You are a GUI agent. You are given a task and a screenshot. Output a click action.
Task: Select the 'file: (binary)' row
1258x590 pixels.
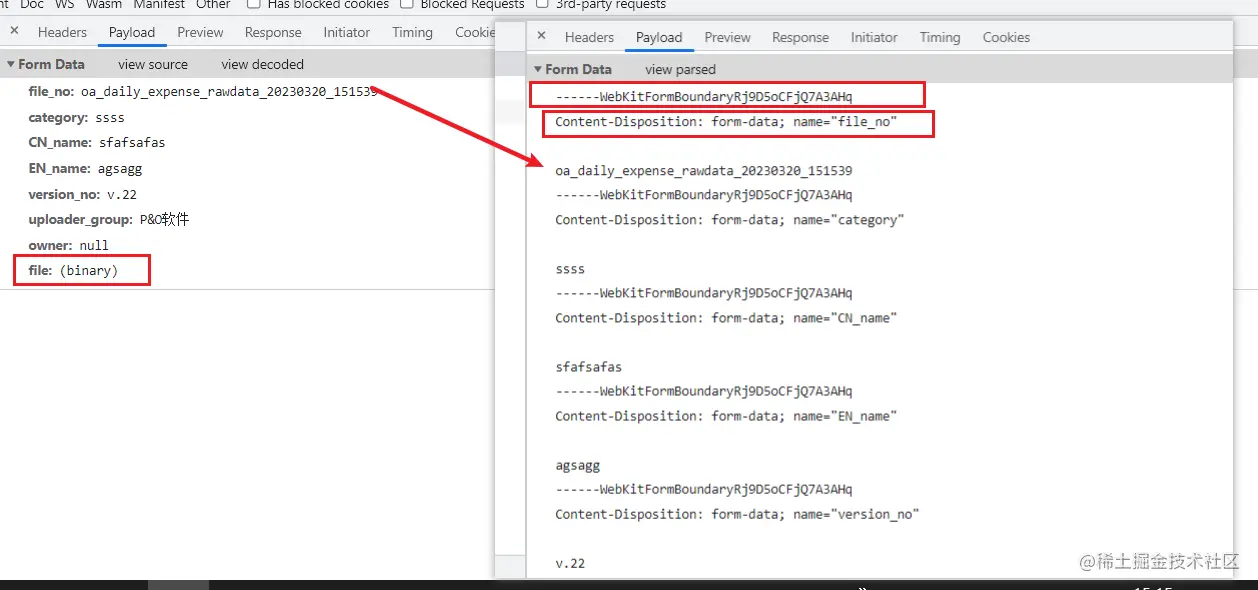[x=73, y=270]
